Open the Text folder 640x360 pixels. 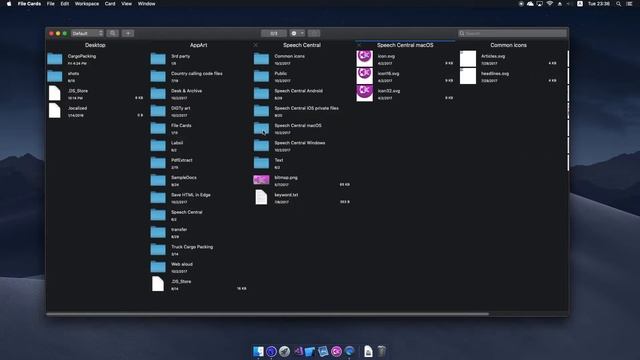[x=261, y=163]
